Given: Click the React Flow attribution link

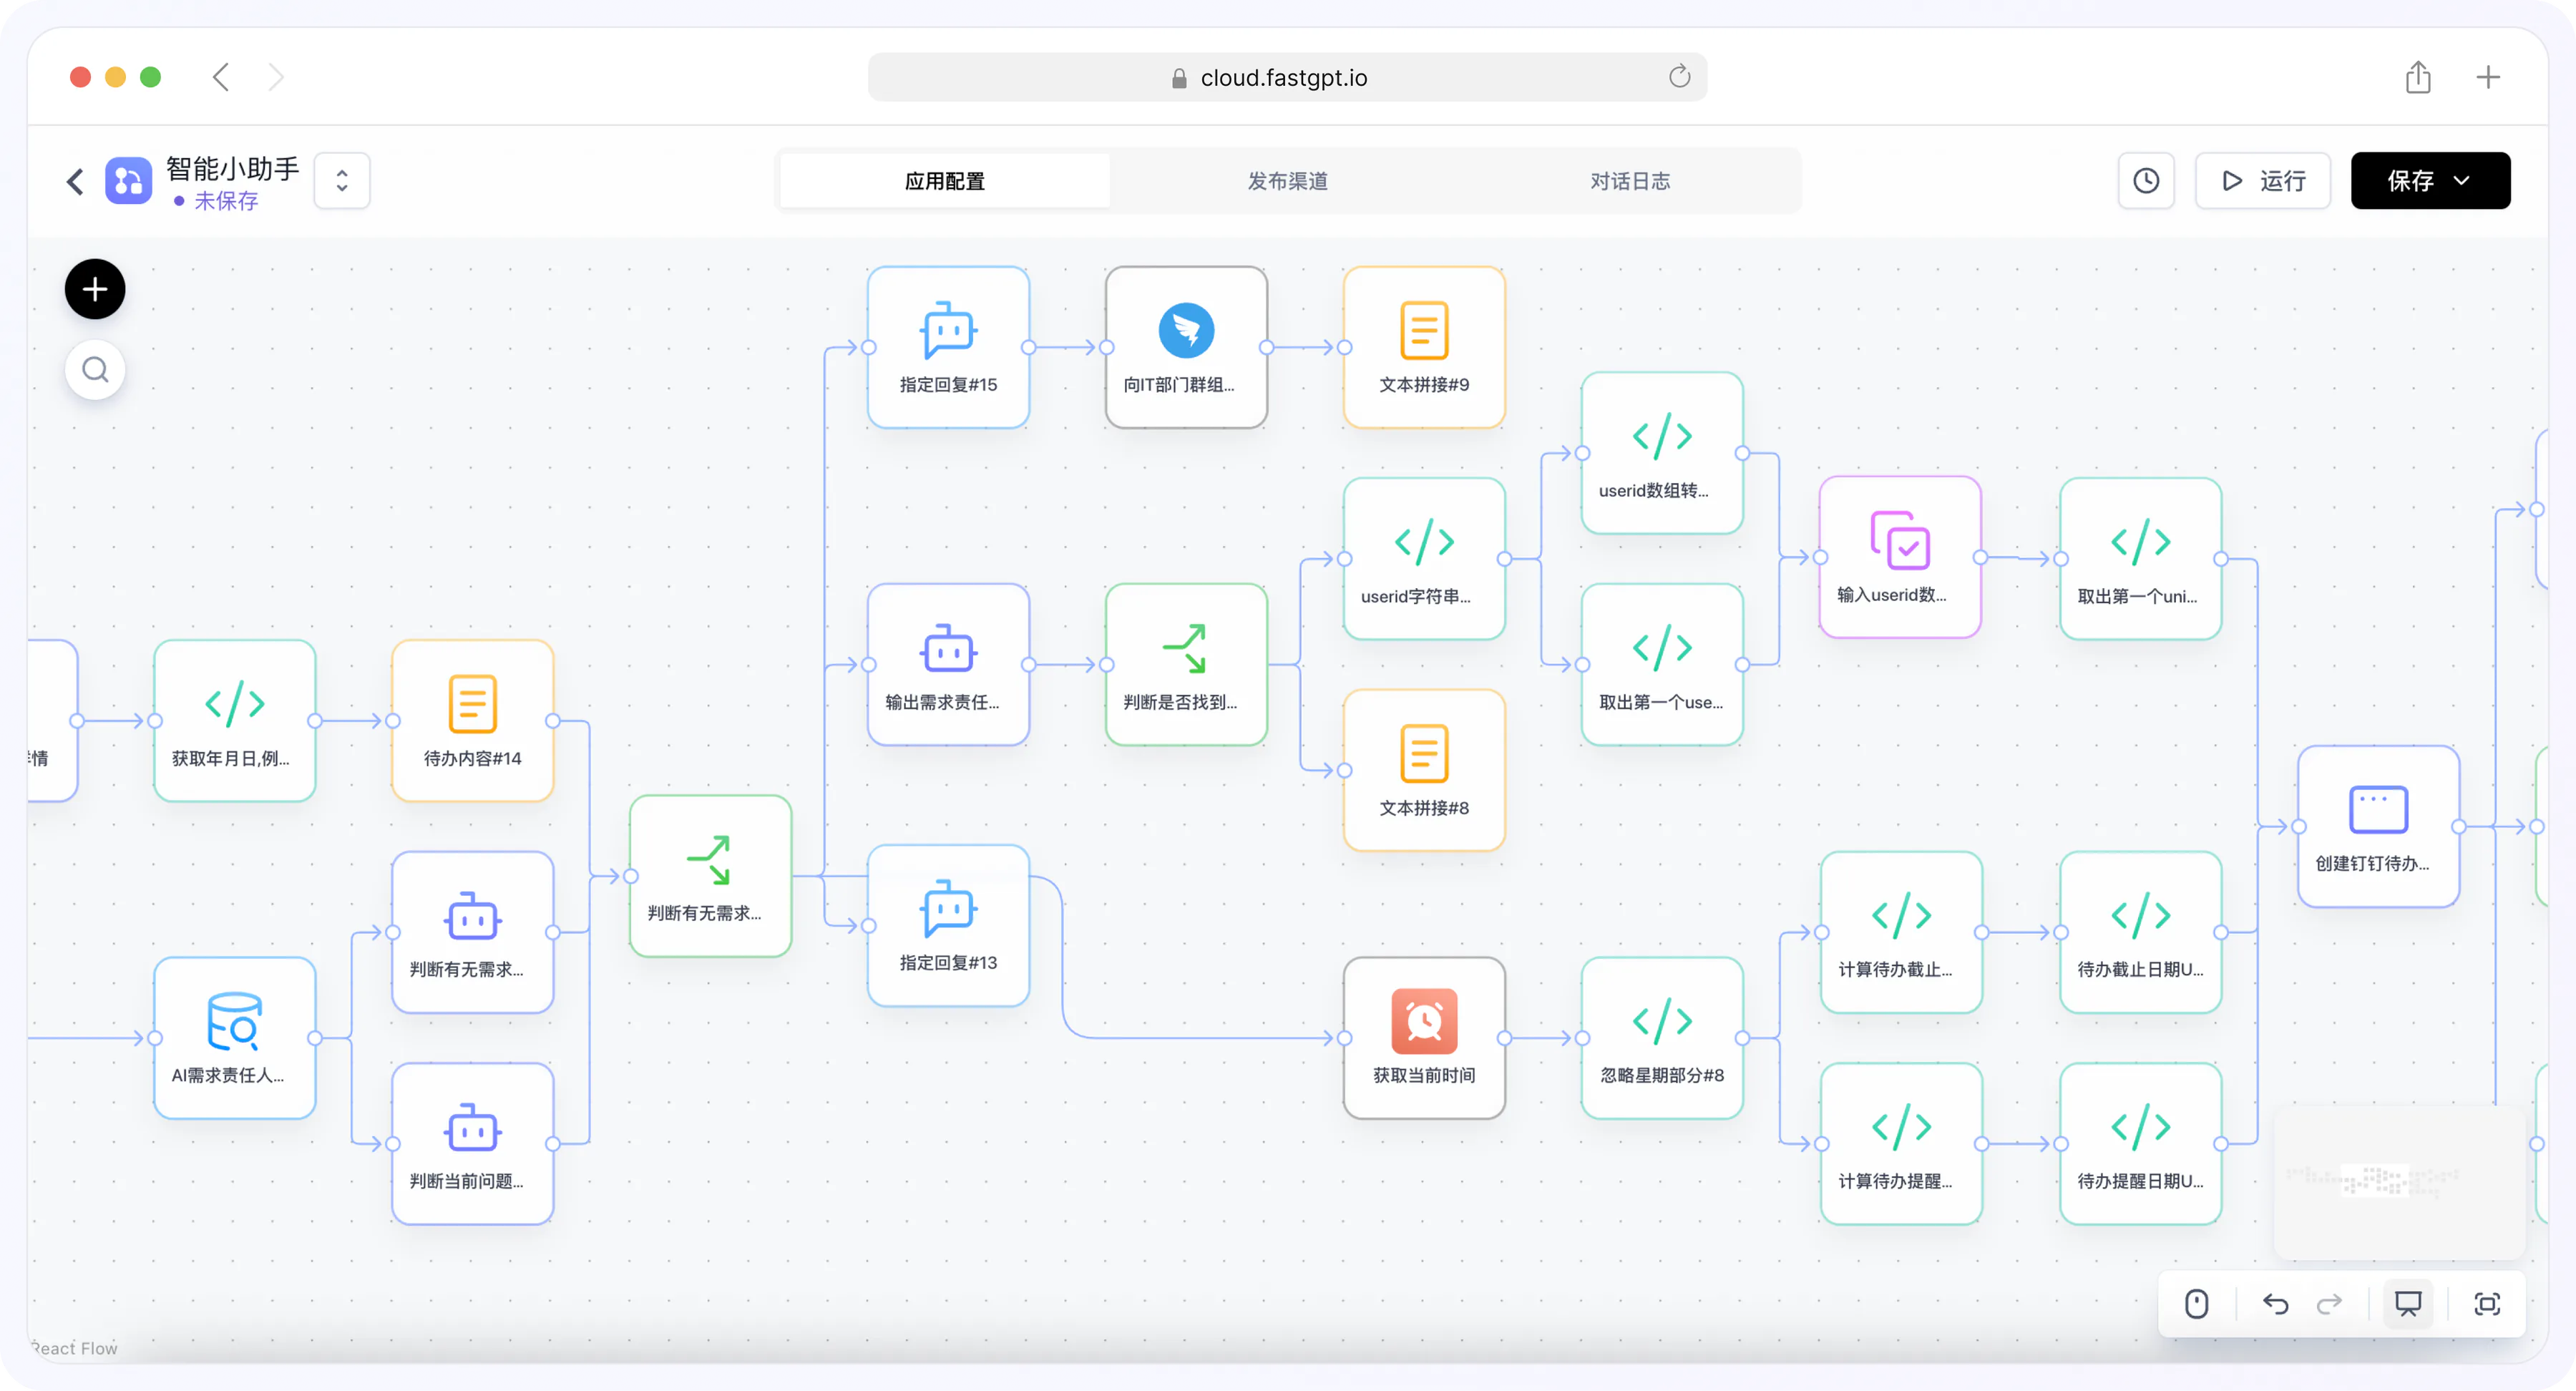Looking at the screenshot, I should click(x=74, y=1348).
